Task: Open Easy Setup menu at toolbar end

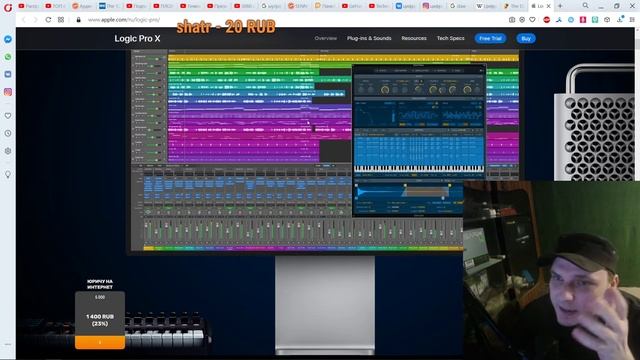Action: click(x=632, y=20)
